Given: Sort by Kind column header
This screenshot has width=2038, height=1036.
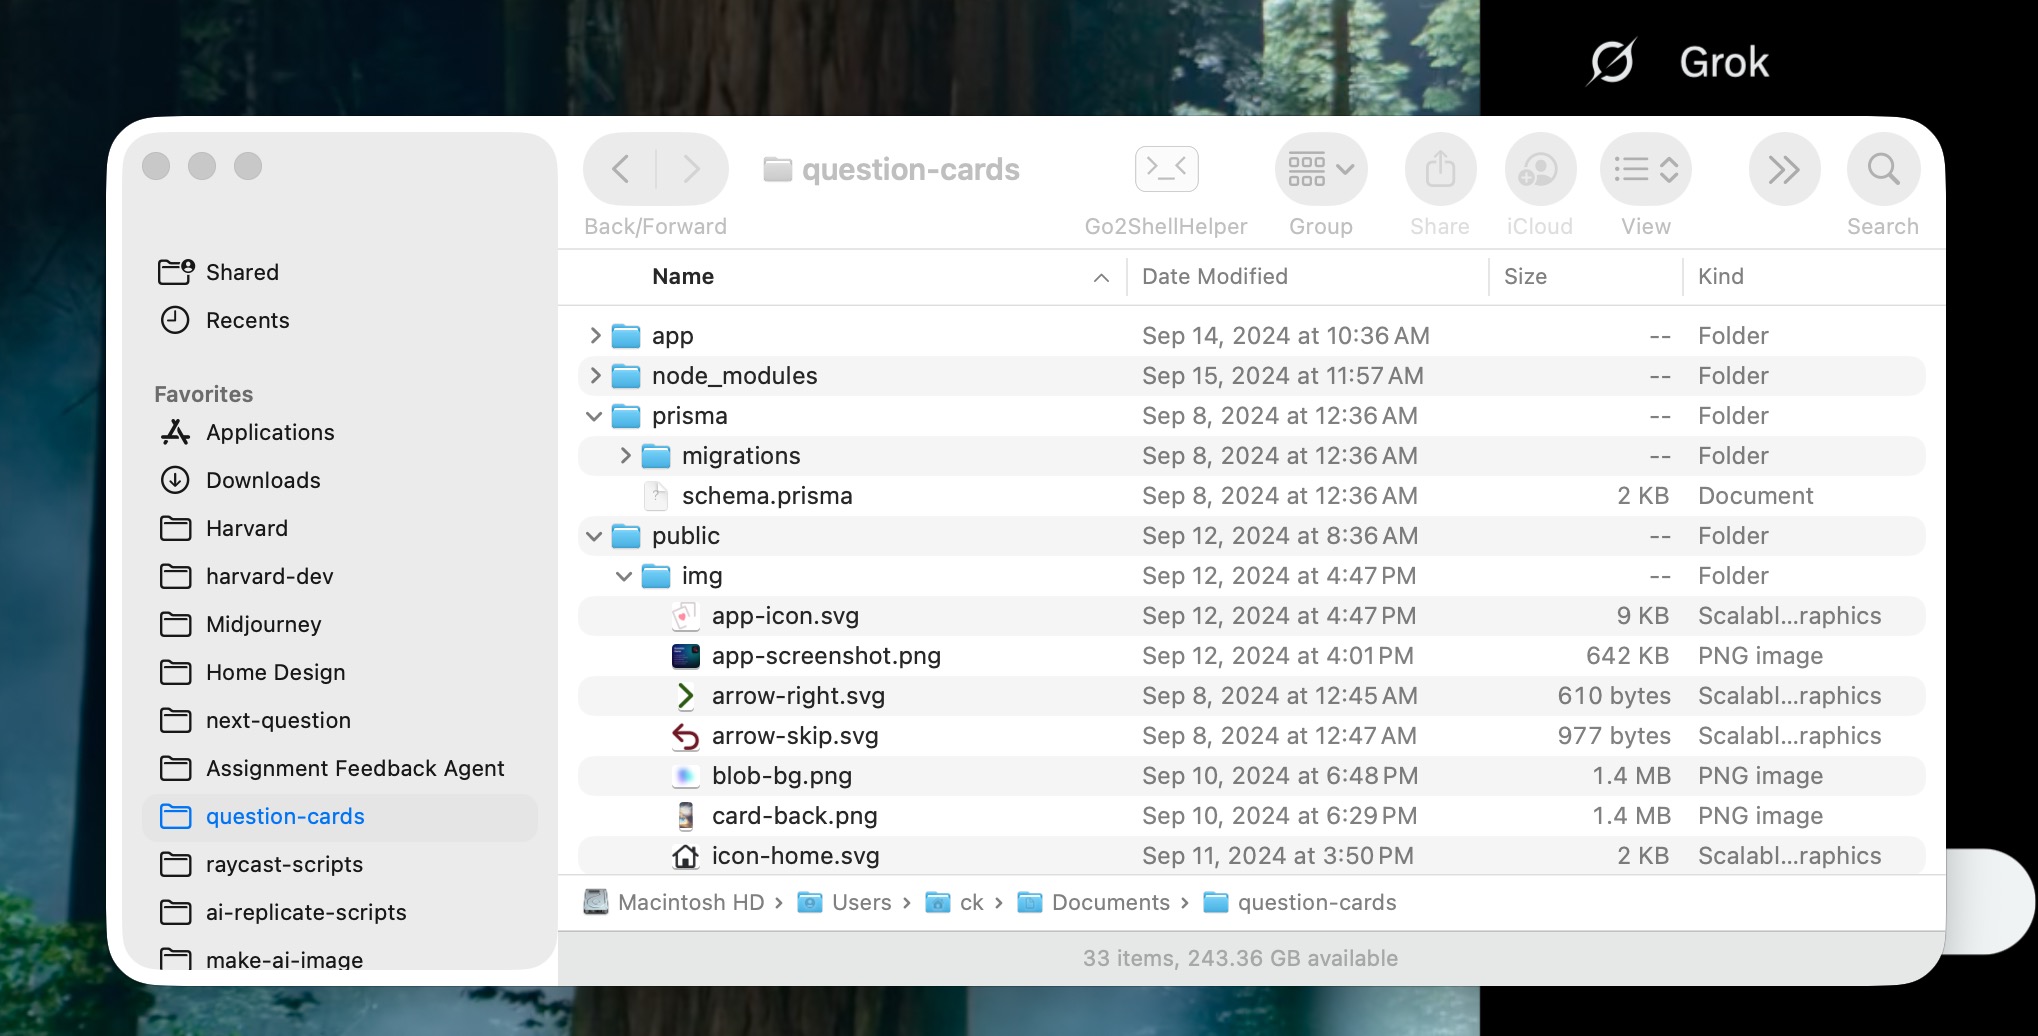Looking at the screenshot, I should point(1720,276).
